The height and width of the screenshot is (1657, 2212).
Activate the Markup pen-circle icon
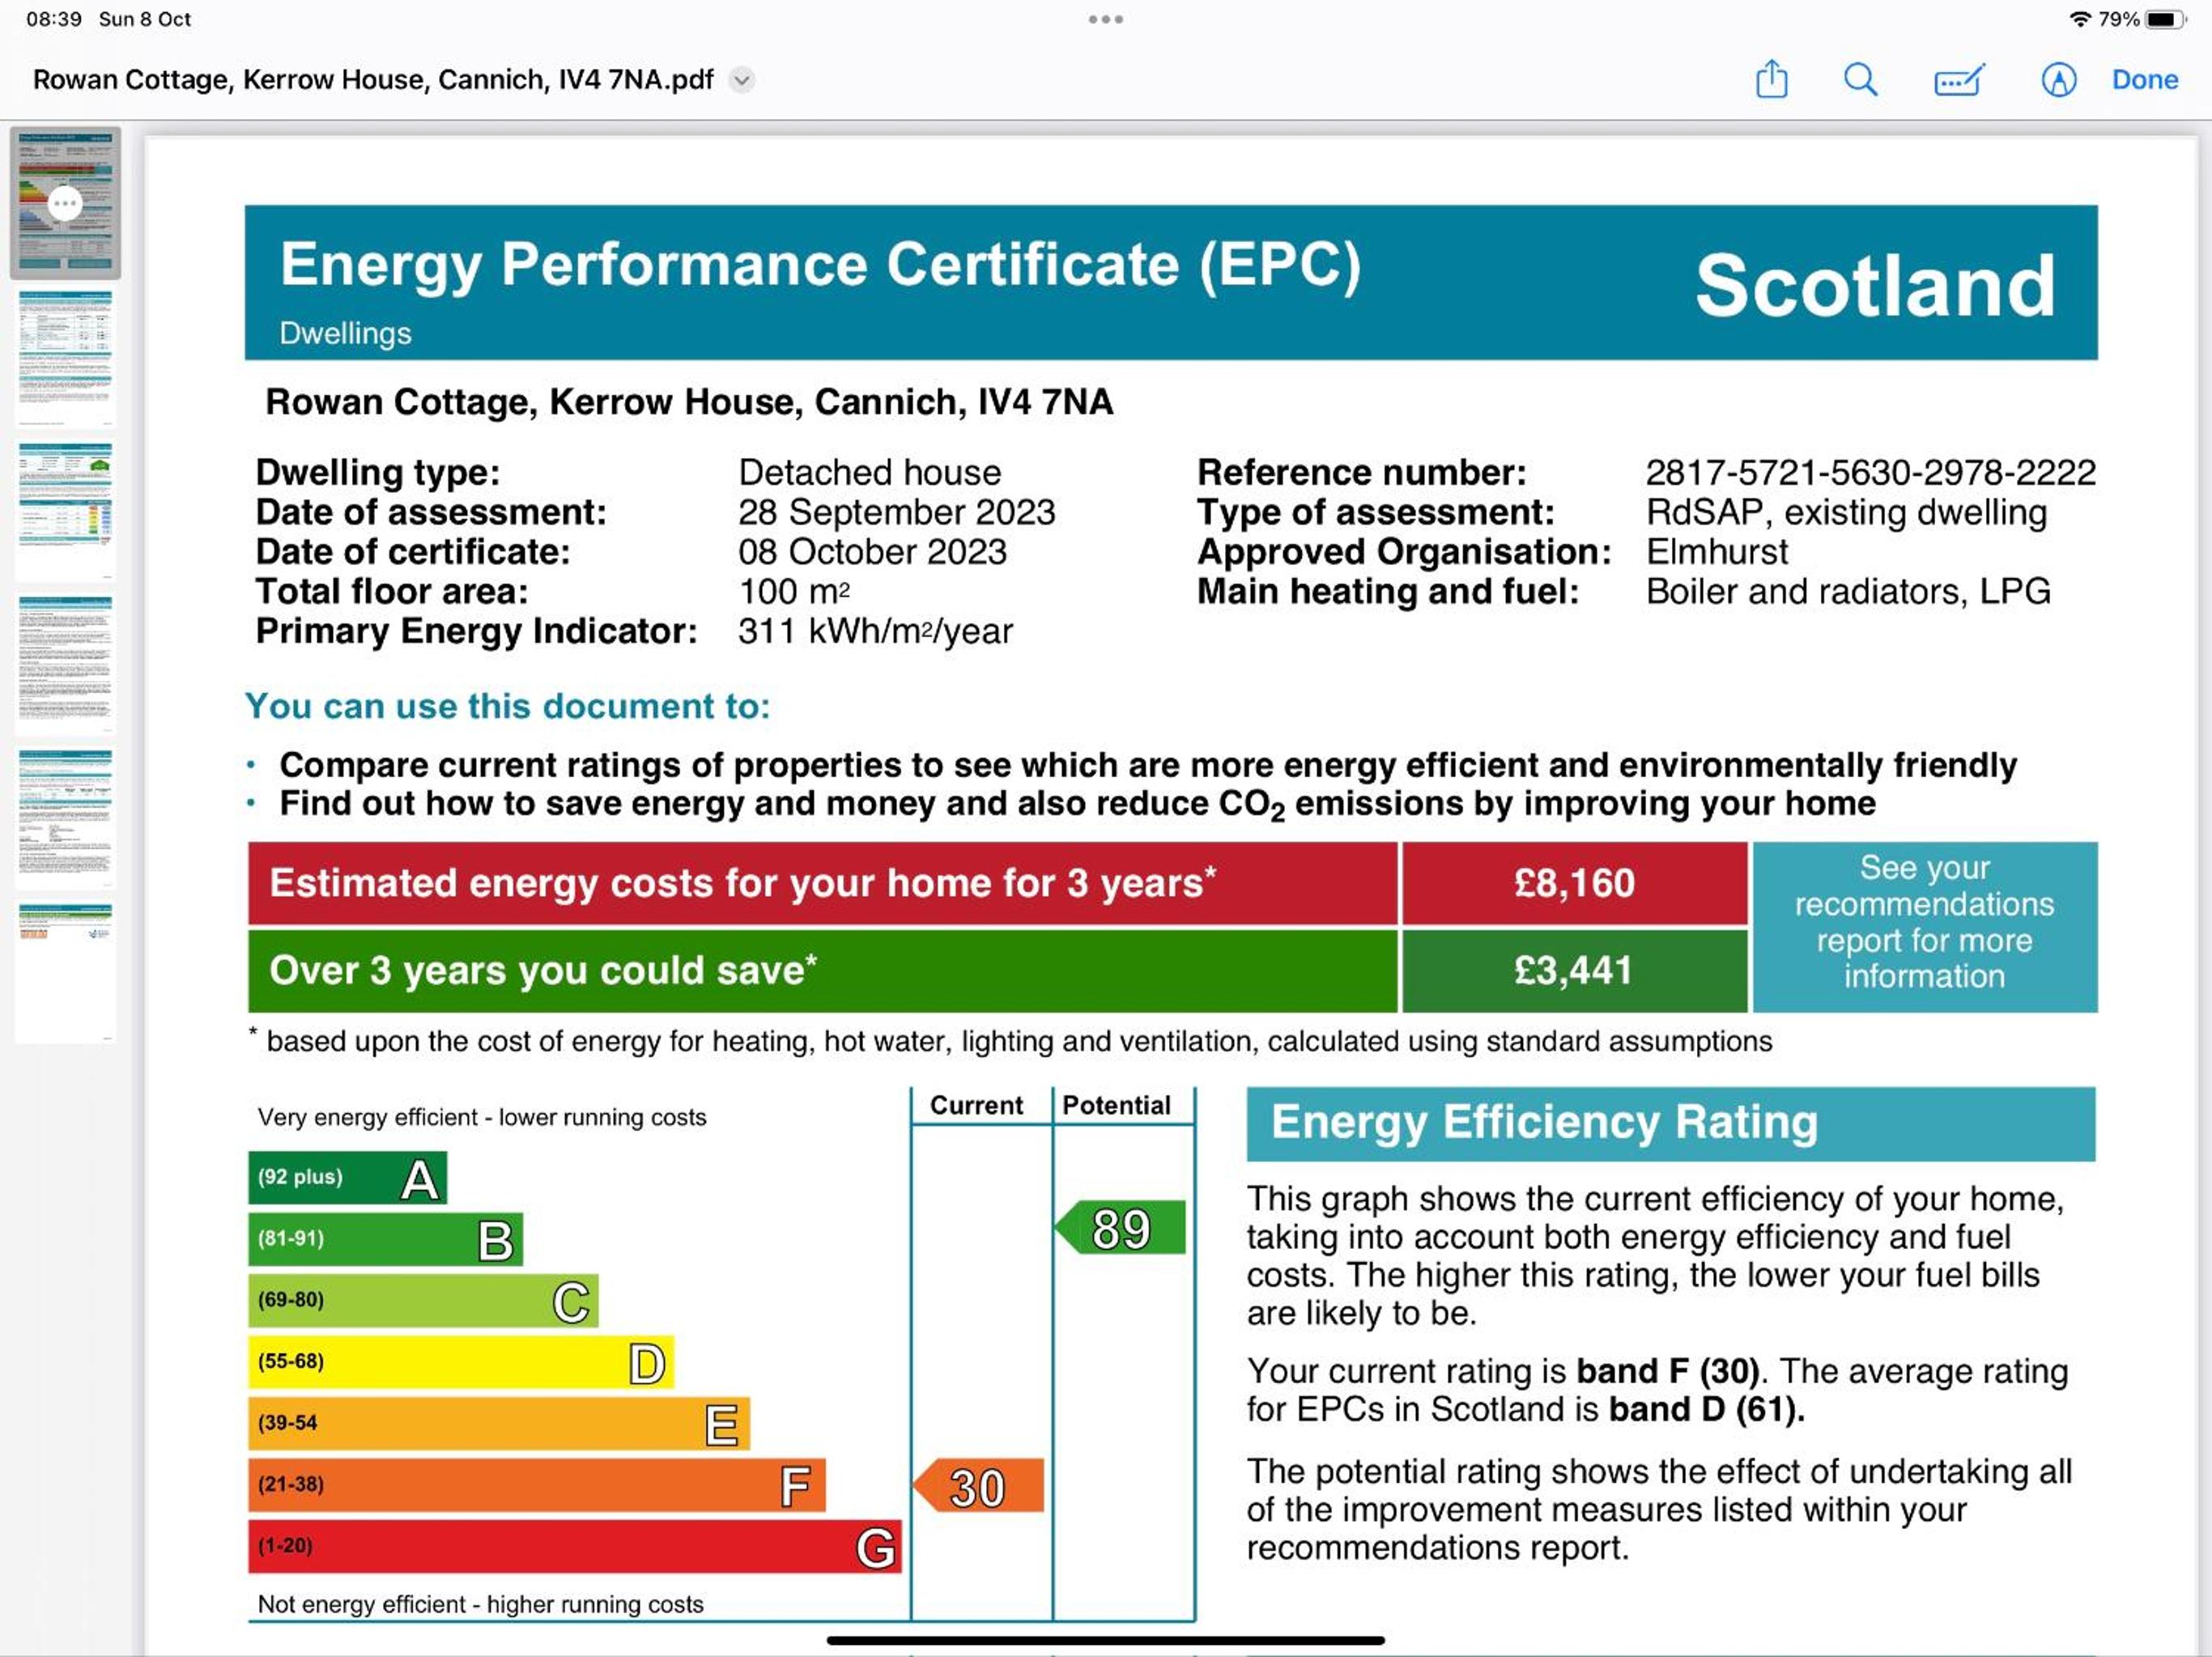tap(2058, 79)
